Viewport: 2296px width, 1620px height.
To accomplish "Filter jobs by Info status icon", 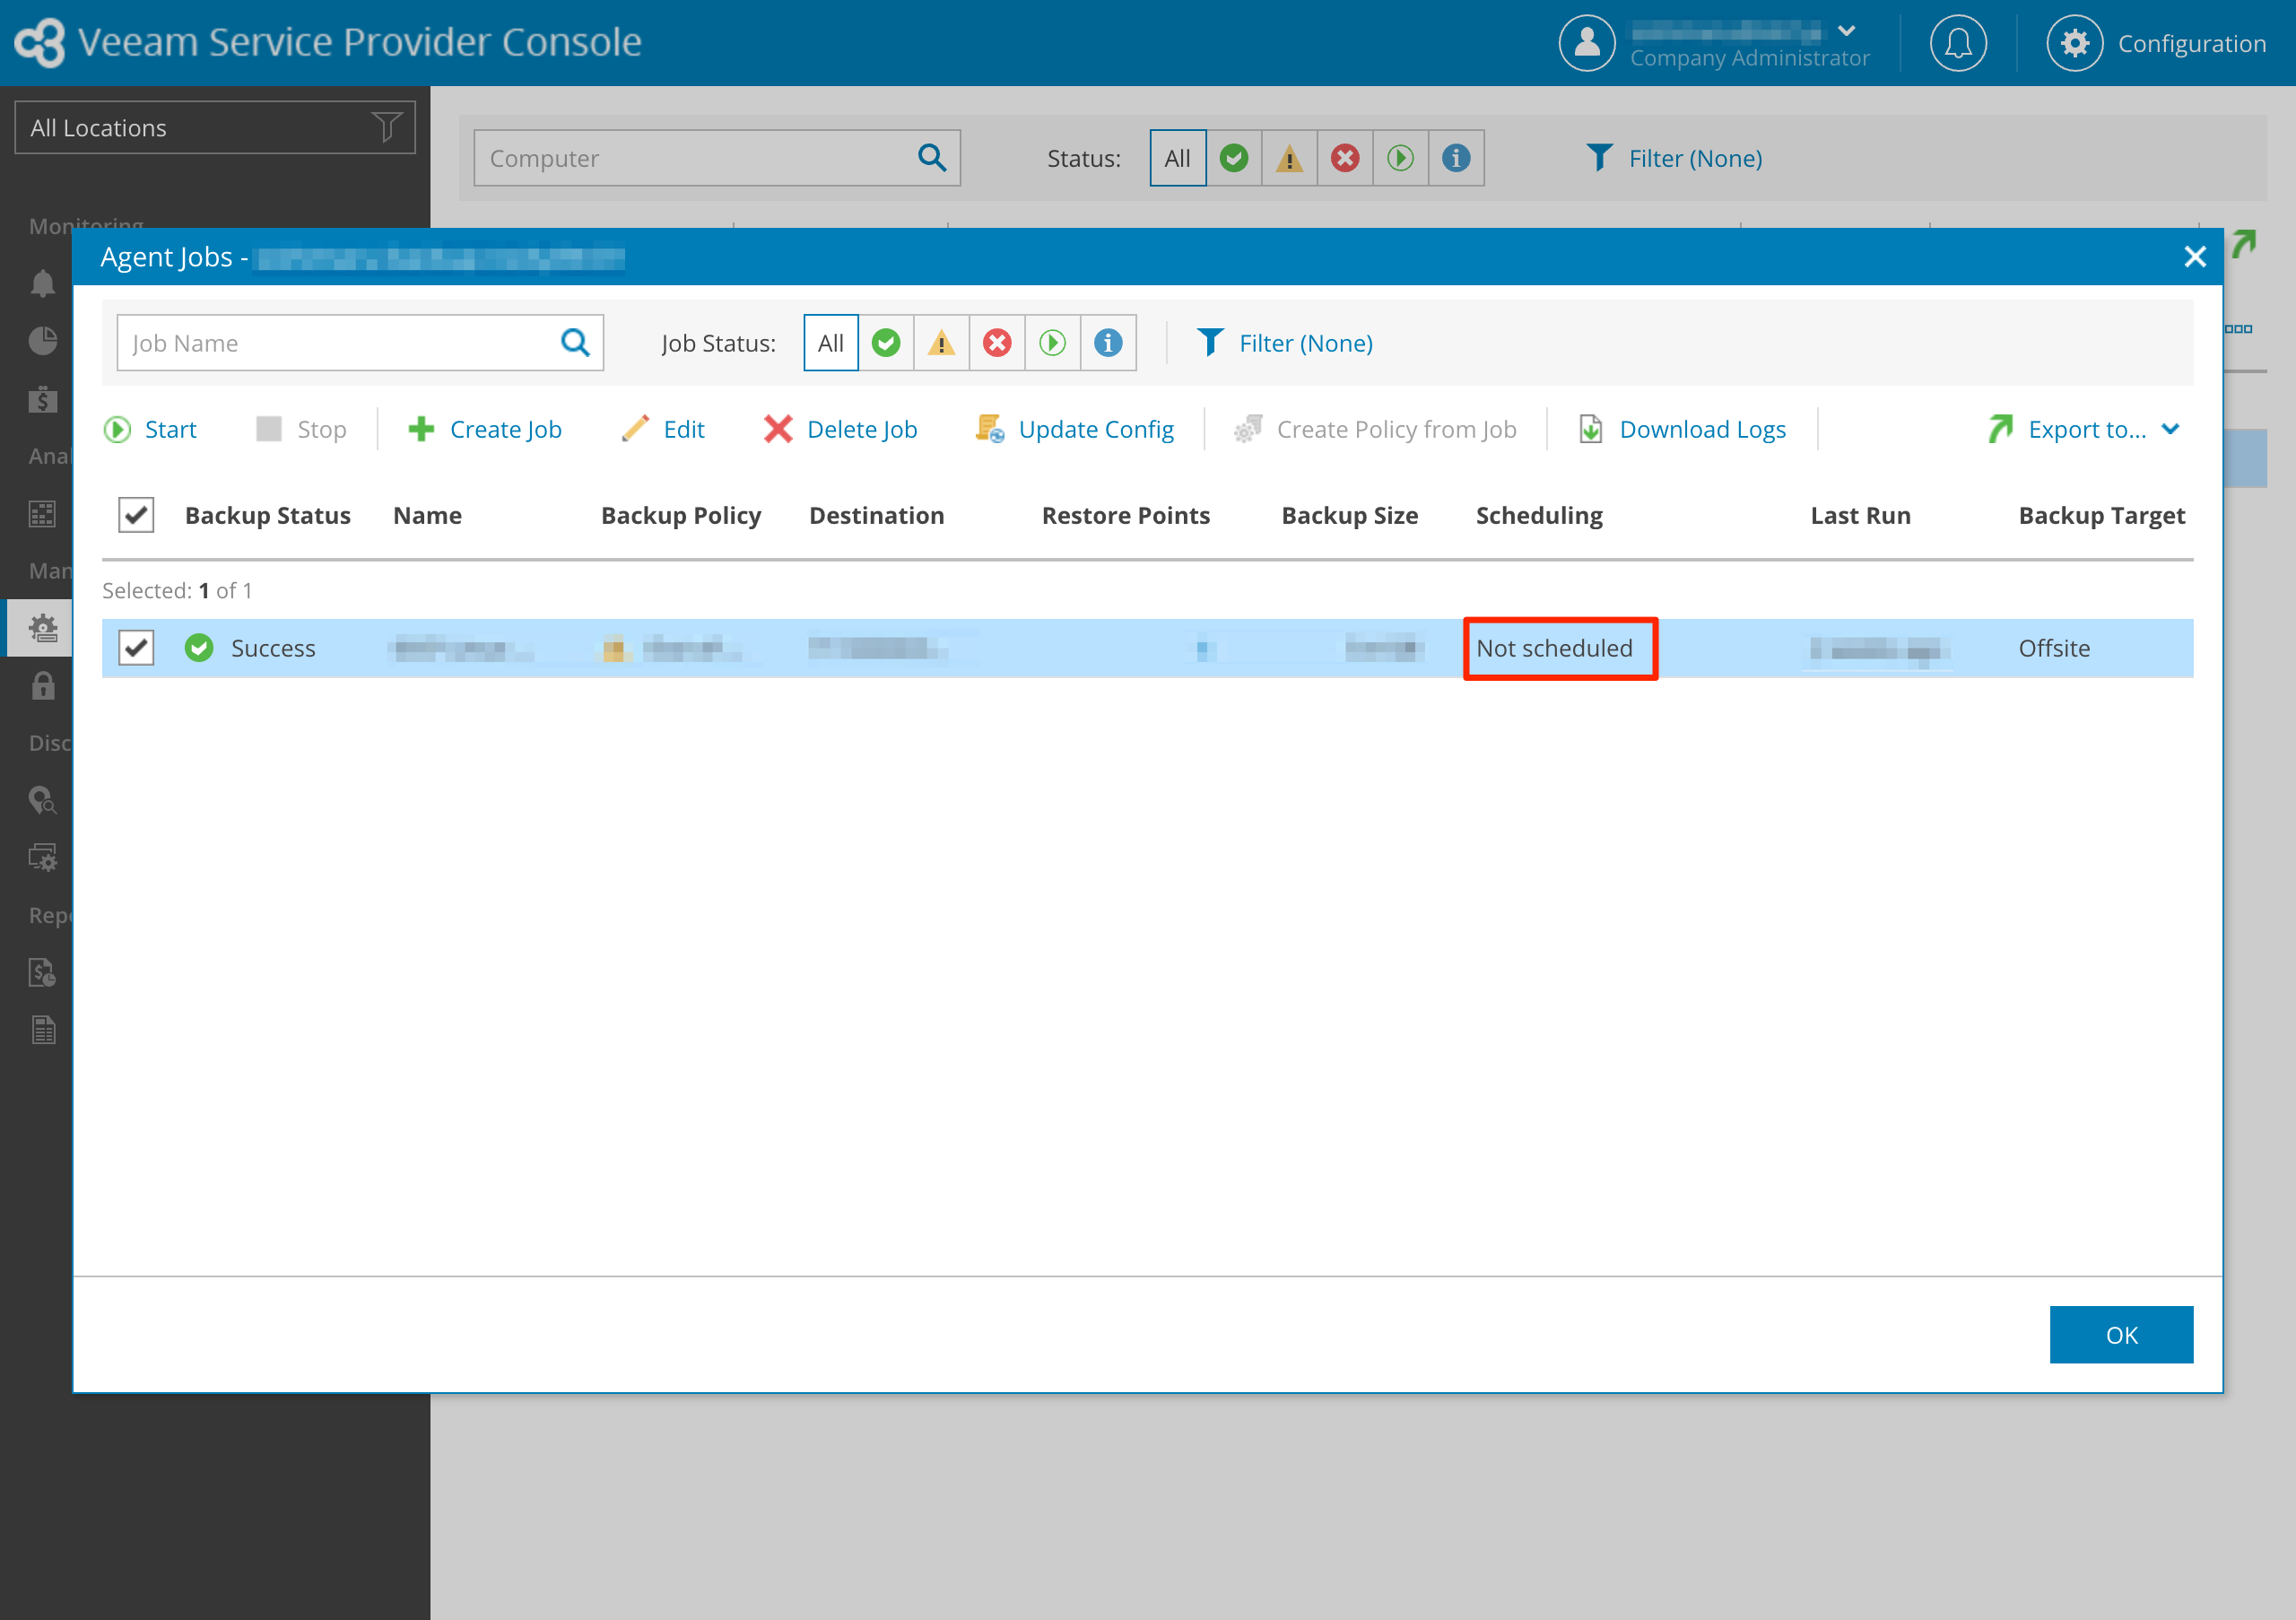I will pyautogui.click(x=1108, y=343).
